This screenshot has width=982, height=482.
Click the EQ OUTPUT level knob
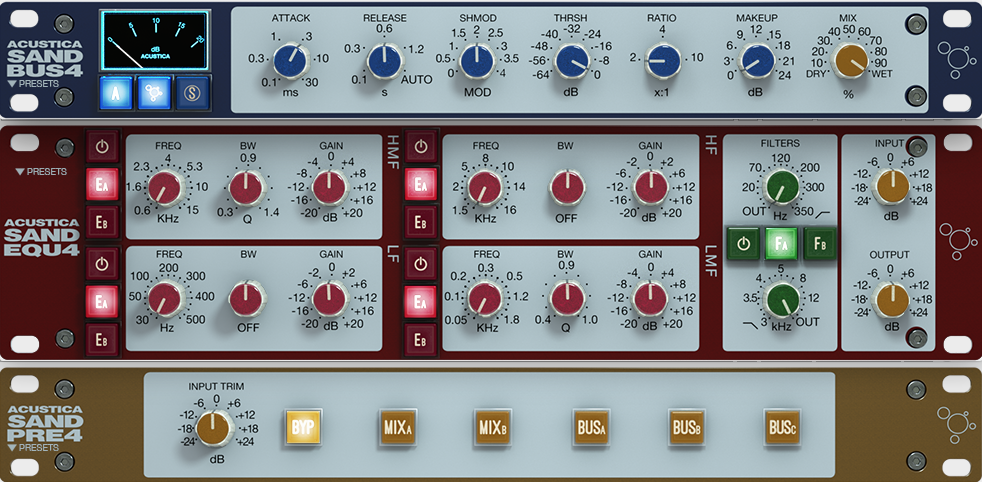click(x=891, y=299)
